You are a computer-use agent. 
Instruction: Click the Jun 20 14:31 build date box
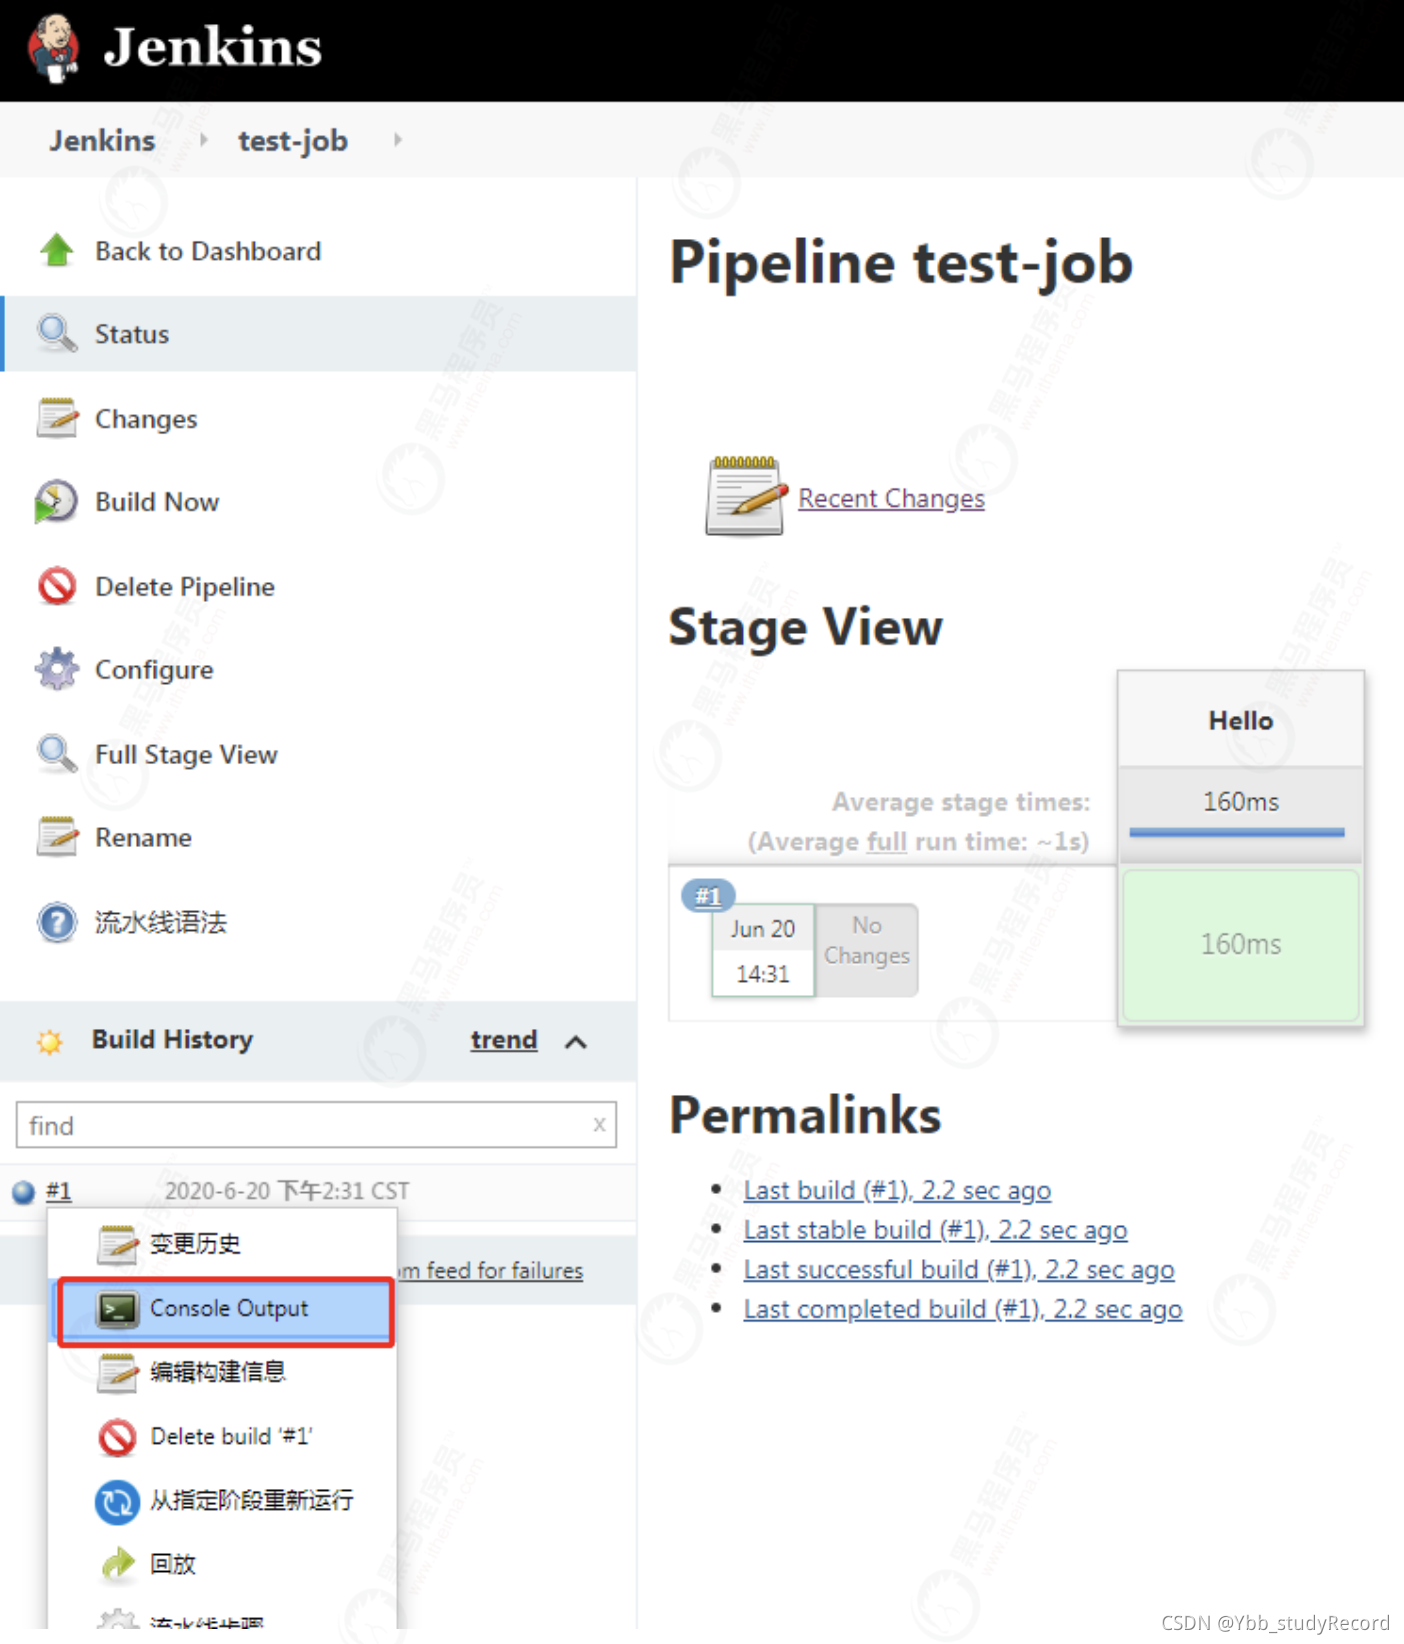(763, 951)
